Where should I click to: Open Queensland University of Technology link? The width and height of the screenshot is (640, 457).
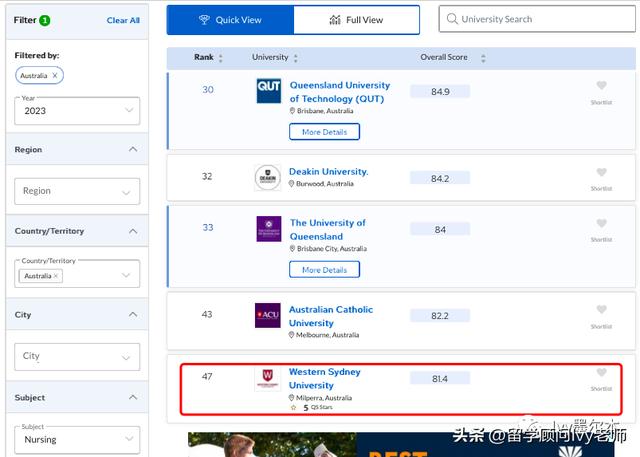click(x=340, y=92)
